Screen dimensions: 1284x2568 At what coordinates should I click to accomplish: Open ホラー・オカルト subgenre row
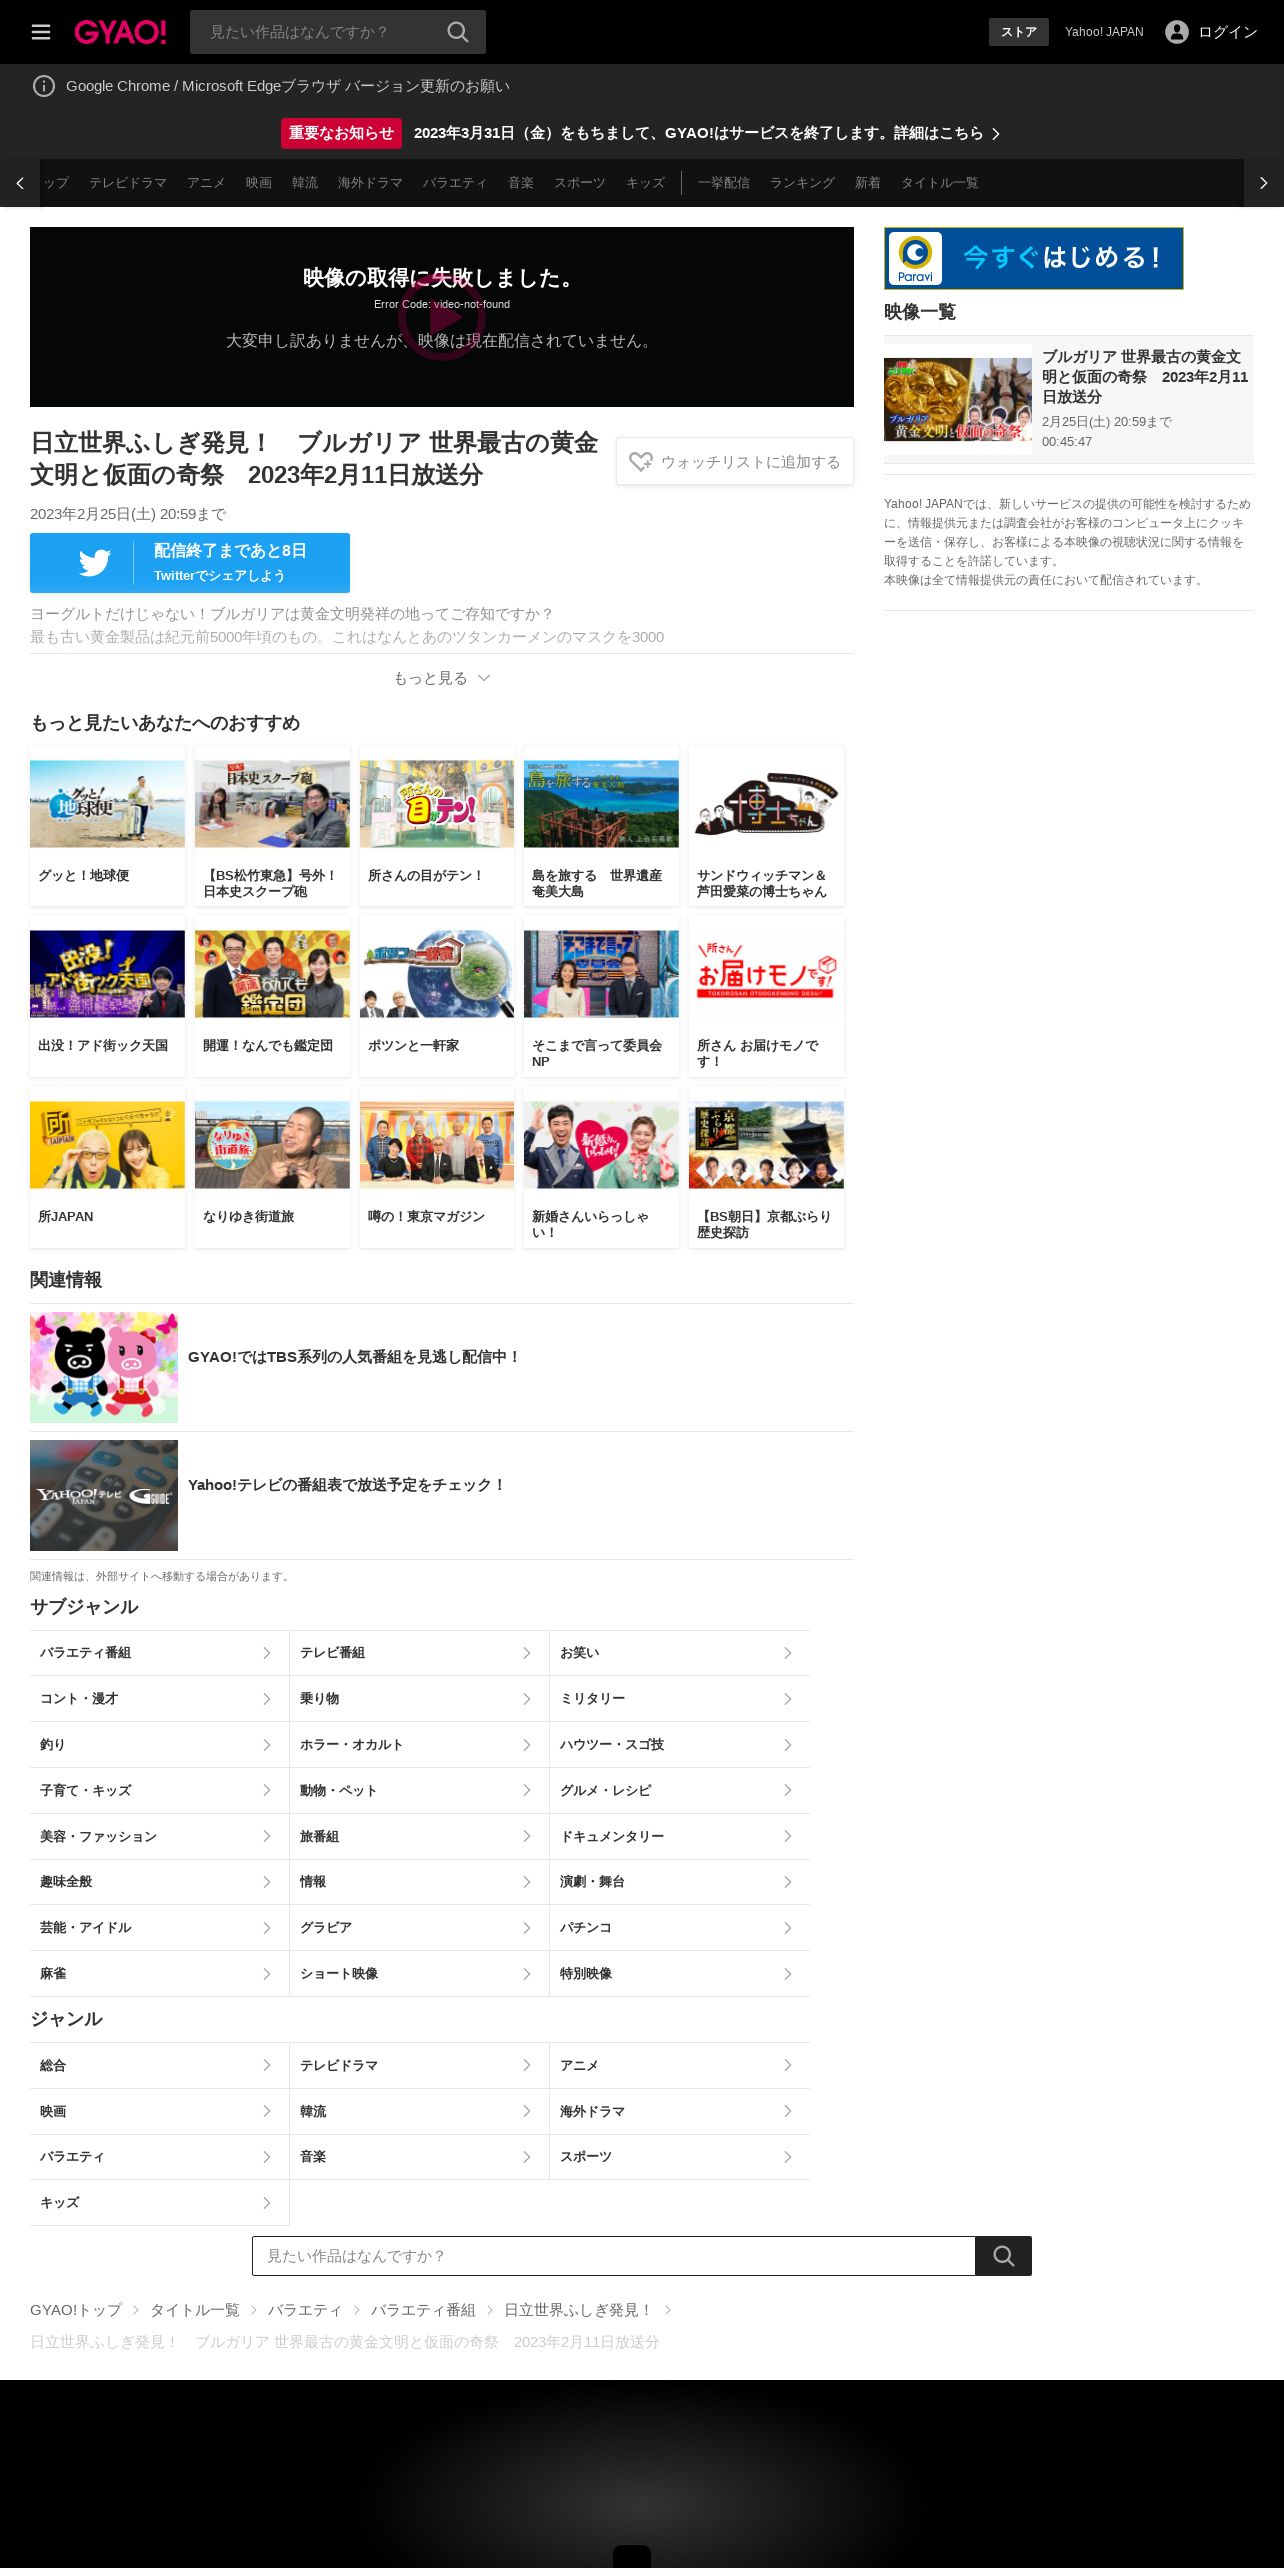pyautogui.click(x=419, y=1745)
